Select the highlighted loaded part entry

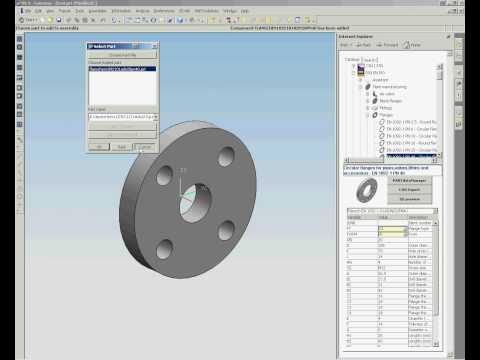pos(122,69)
